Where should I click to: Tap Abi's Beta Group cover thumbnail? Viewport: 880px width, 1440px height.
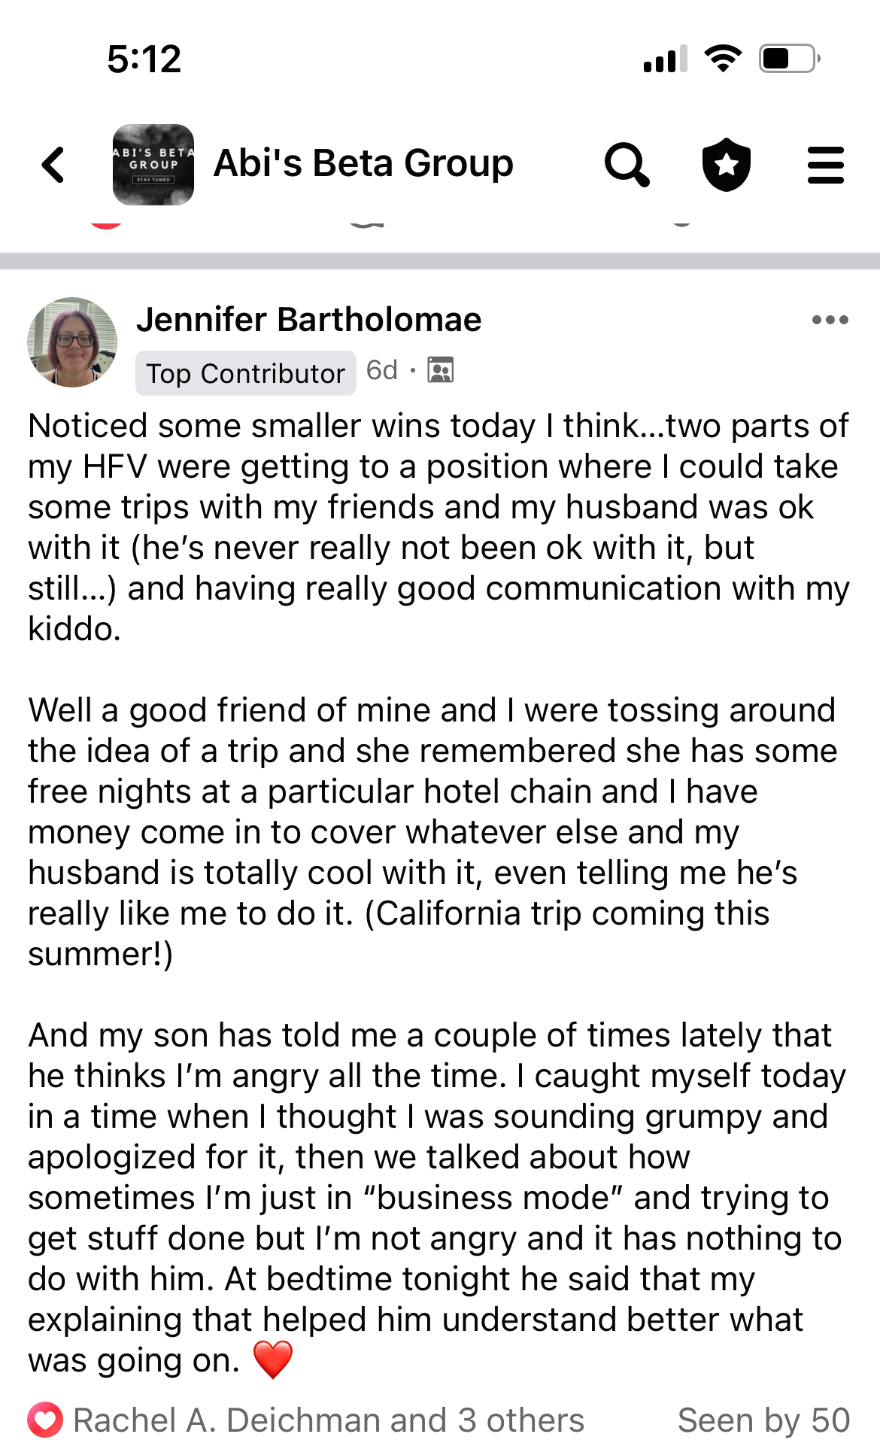pyautogui.click(x=153, y=165)
